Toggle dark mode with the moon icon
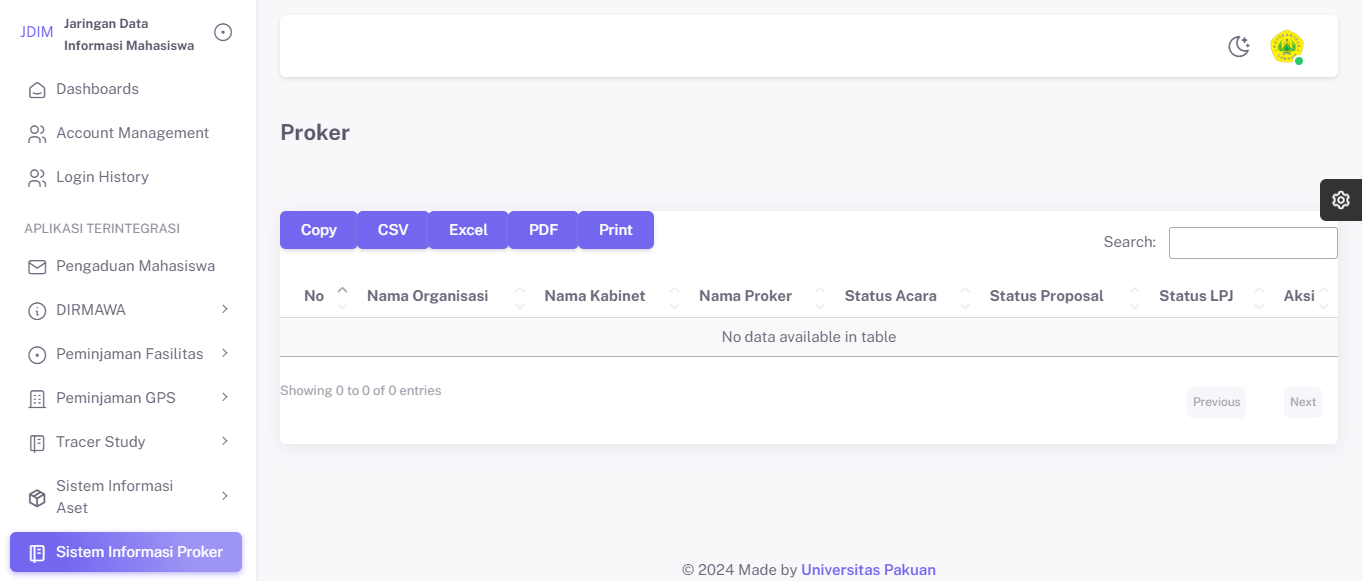The image size is (1362, 581). [x=1239, y=46]
